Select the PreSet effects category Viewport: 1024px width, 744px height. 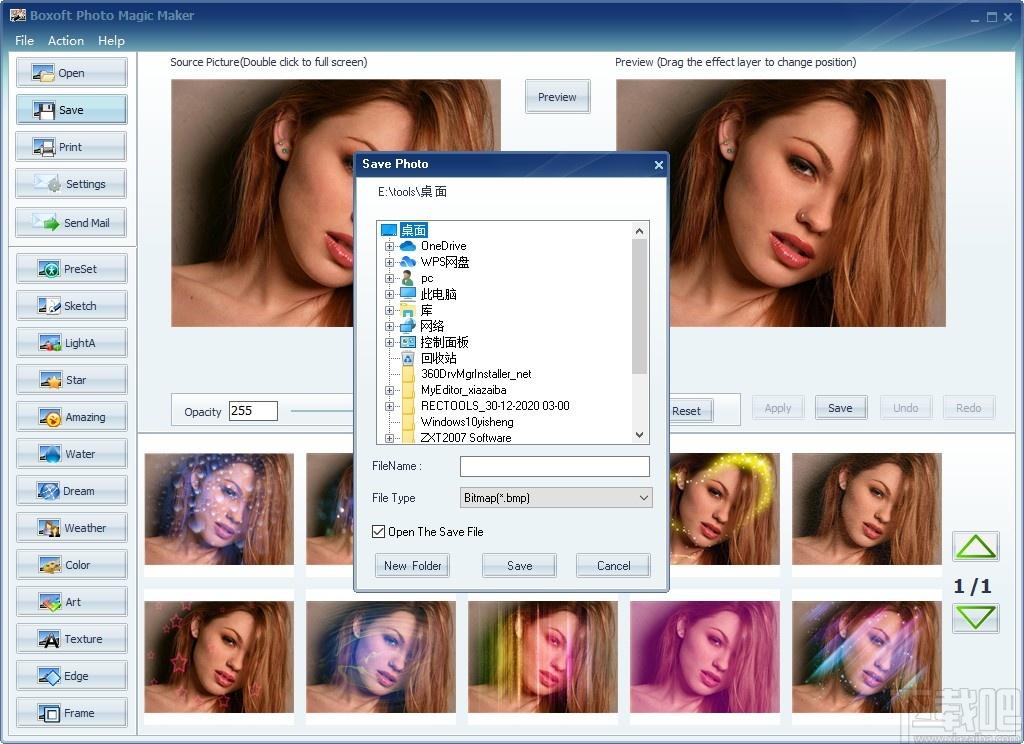[x=71, y=268]
